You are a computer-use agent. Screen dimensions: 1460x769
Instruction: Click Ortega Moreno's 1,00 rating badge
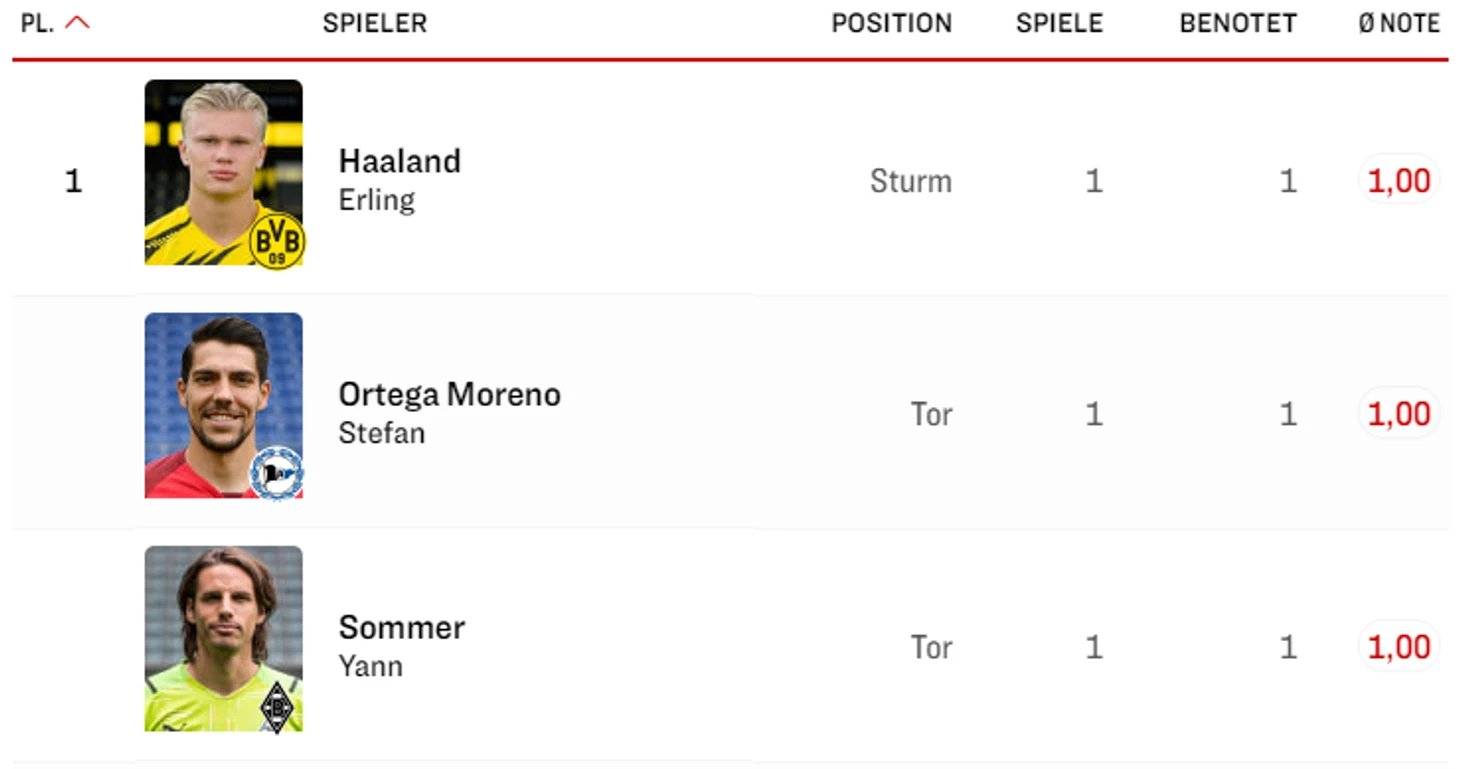(x=1399, y=414)
